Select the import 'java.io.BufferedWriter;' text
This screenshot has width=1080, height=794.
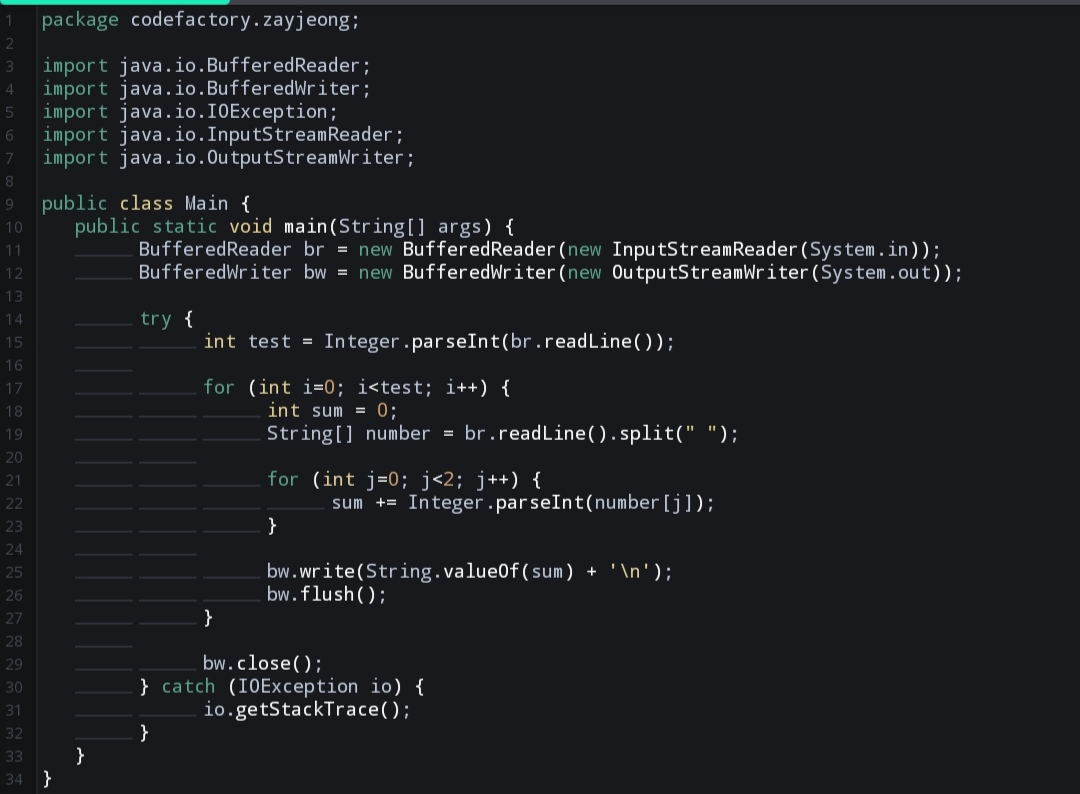(245, 89)
